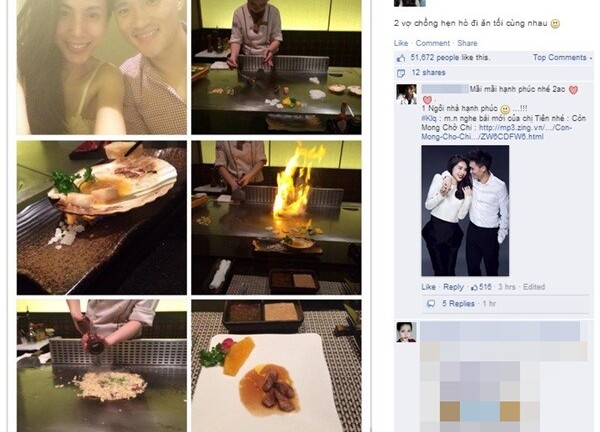Screen dimensions: 600x432
Task: Click the shares icon next to 12 shares
Action: 401,73
